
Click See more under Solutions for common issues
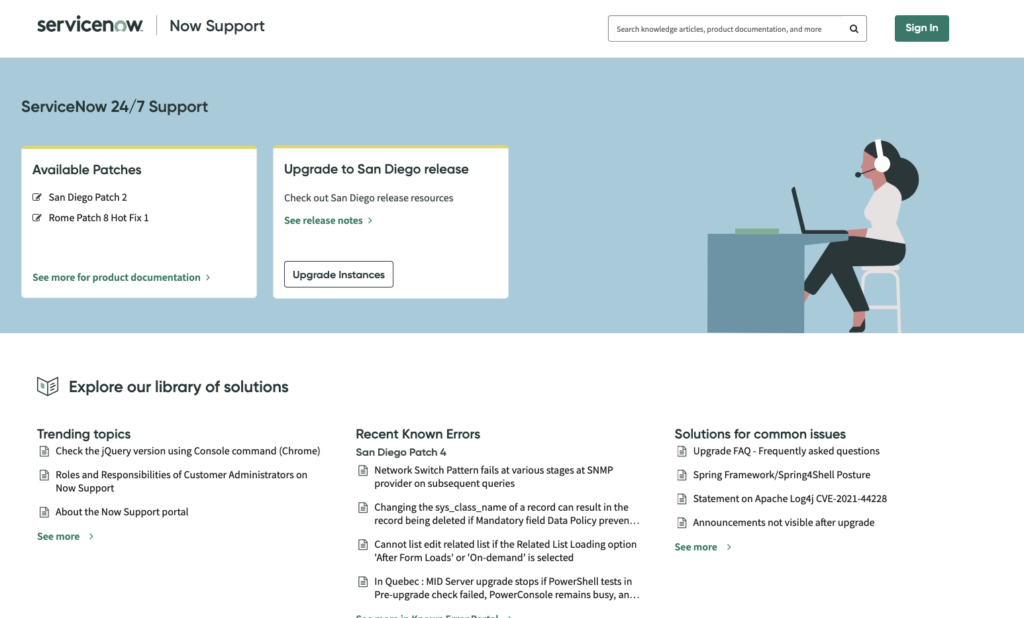click(x=696, y=547)
